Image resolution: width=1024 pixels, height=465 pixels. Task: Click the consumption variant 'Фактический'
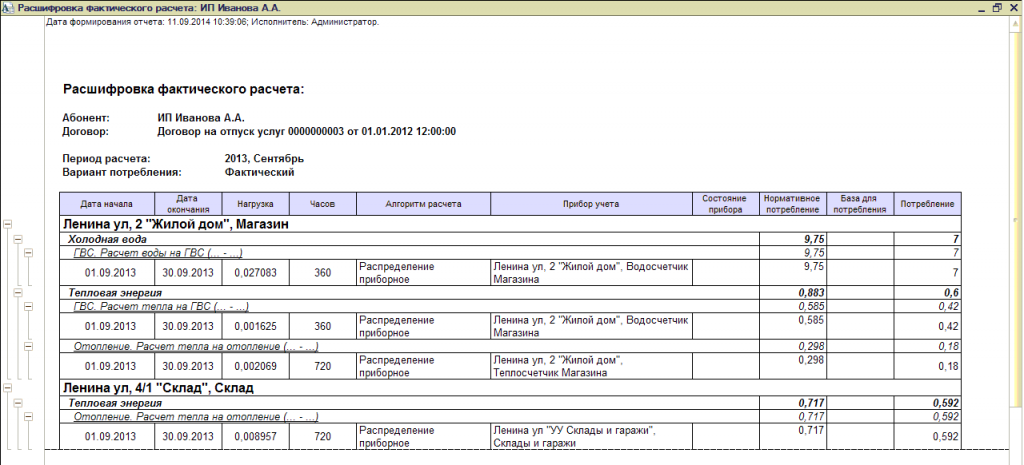pyautogui.click(x=259, y=172)
